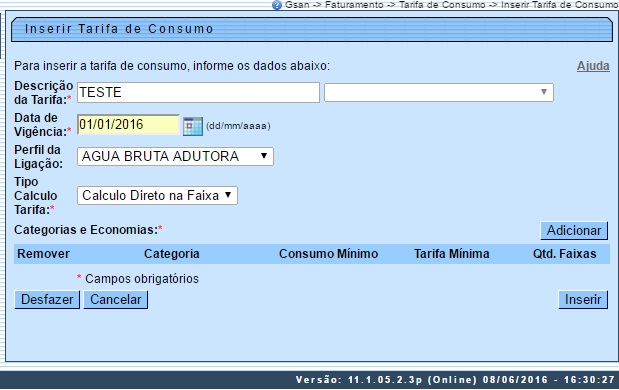Open the Ajuda help link
Screen dimensions: 619x390
[593, 66]
